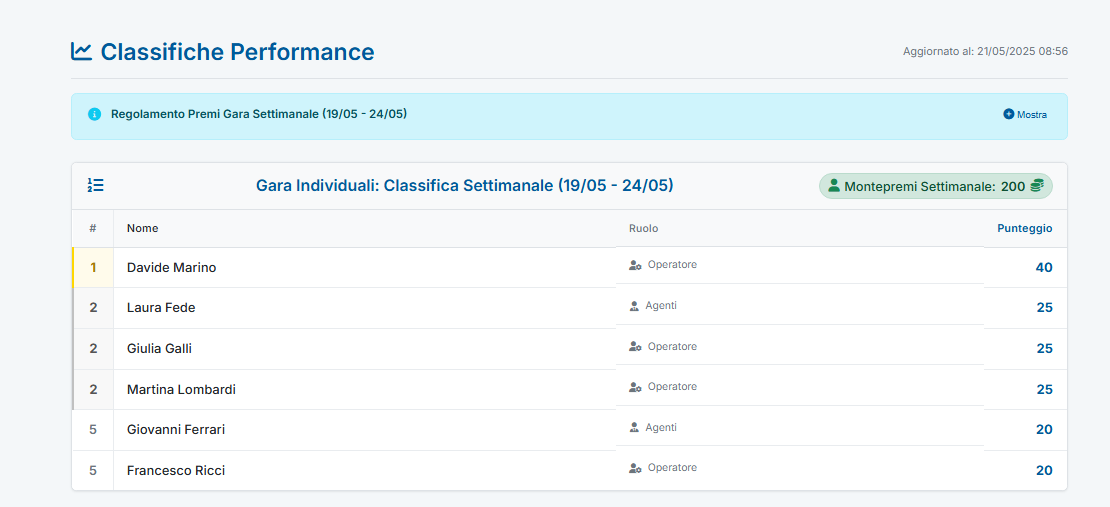Click Laura Fede's score of 25
The width and height of the screenshot is (1110, 507).
[1044, 308]
